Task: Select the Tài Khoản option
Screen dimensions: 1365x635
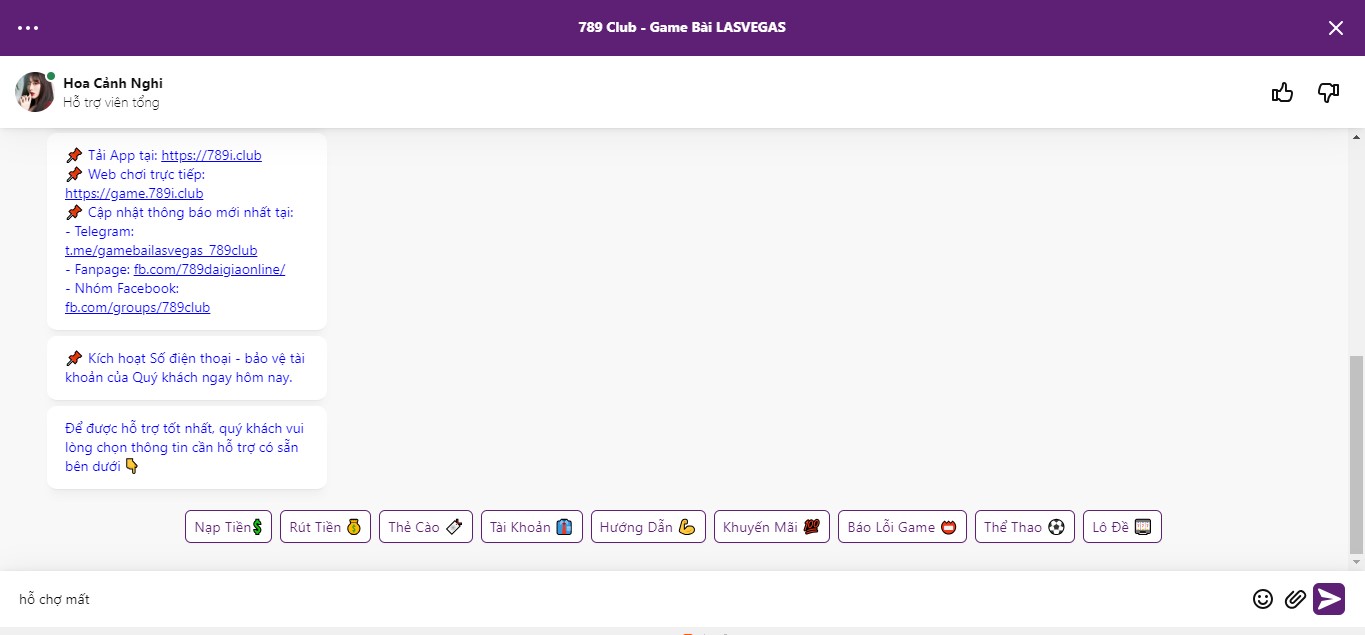Action: pyautogui.click(x=532, y=527)
